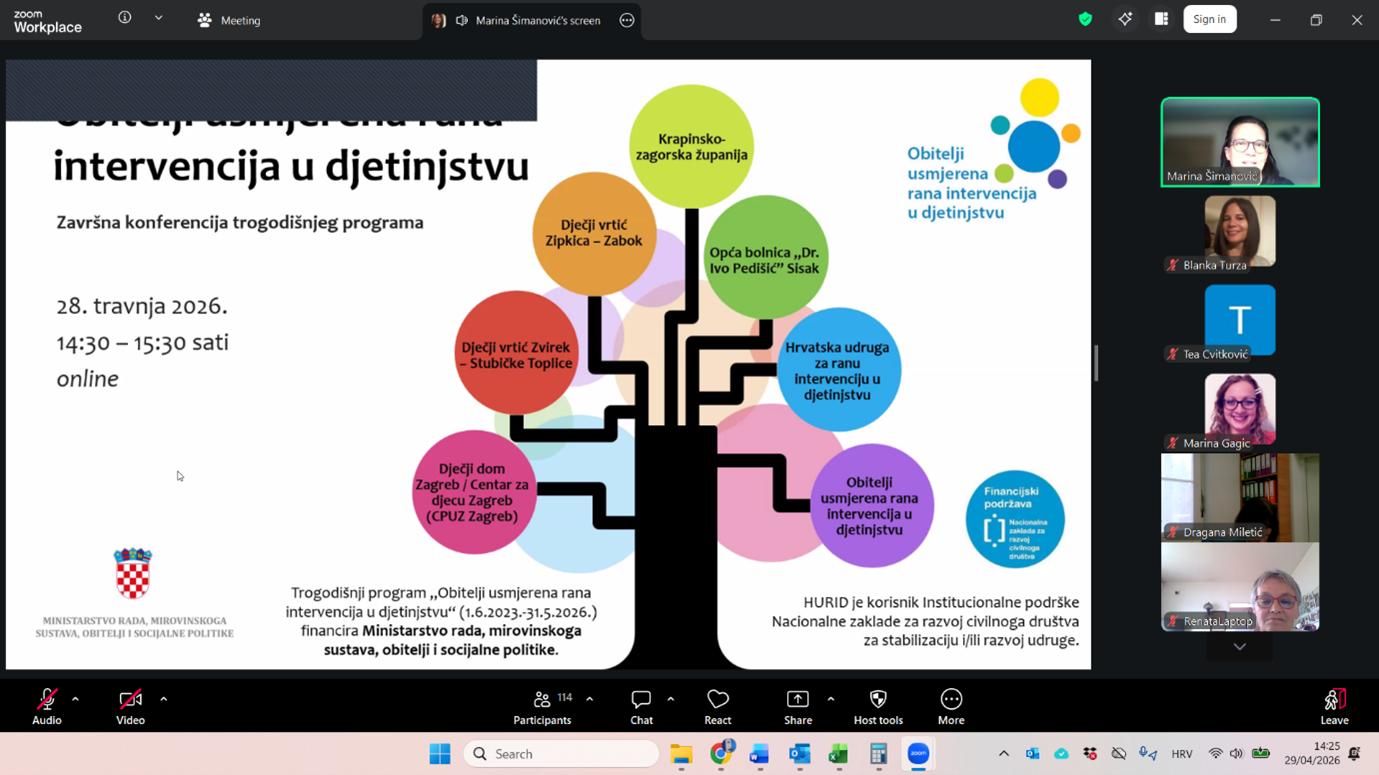Image resolution: width=1379 pixels, height=775 pixels.
Task: Expand video options arrow next to Video
Action: click(163, 699)
